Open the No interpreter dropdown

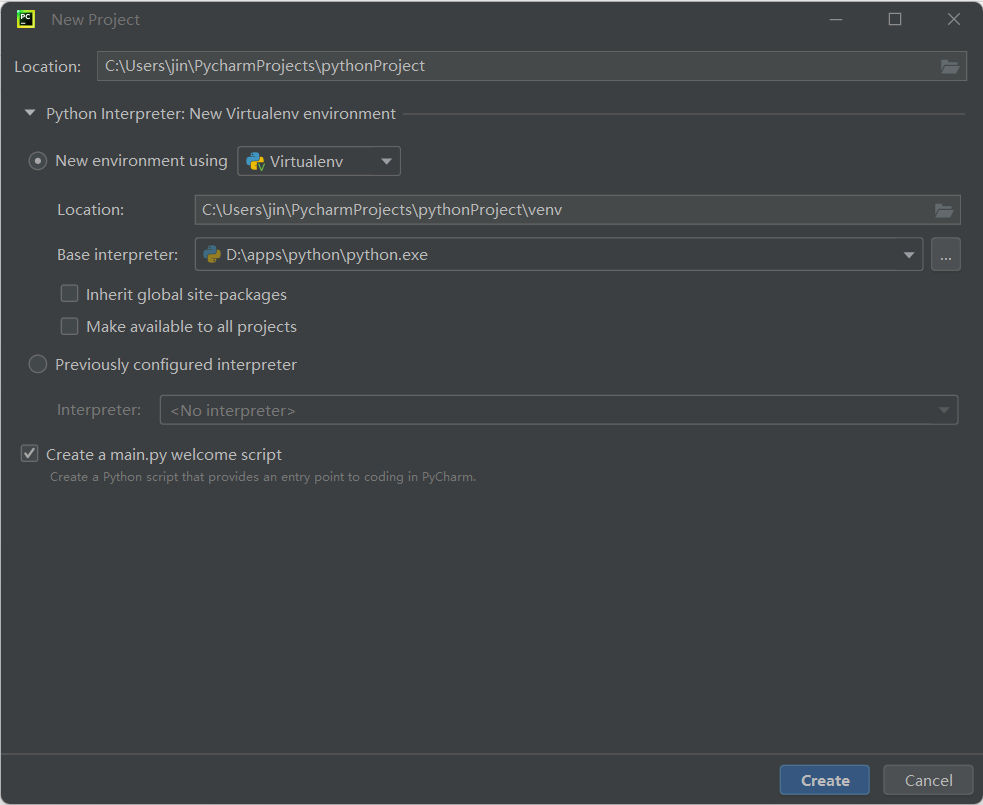pyautogui.click(x=558, y=410)
